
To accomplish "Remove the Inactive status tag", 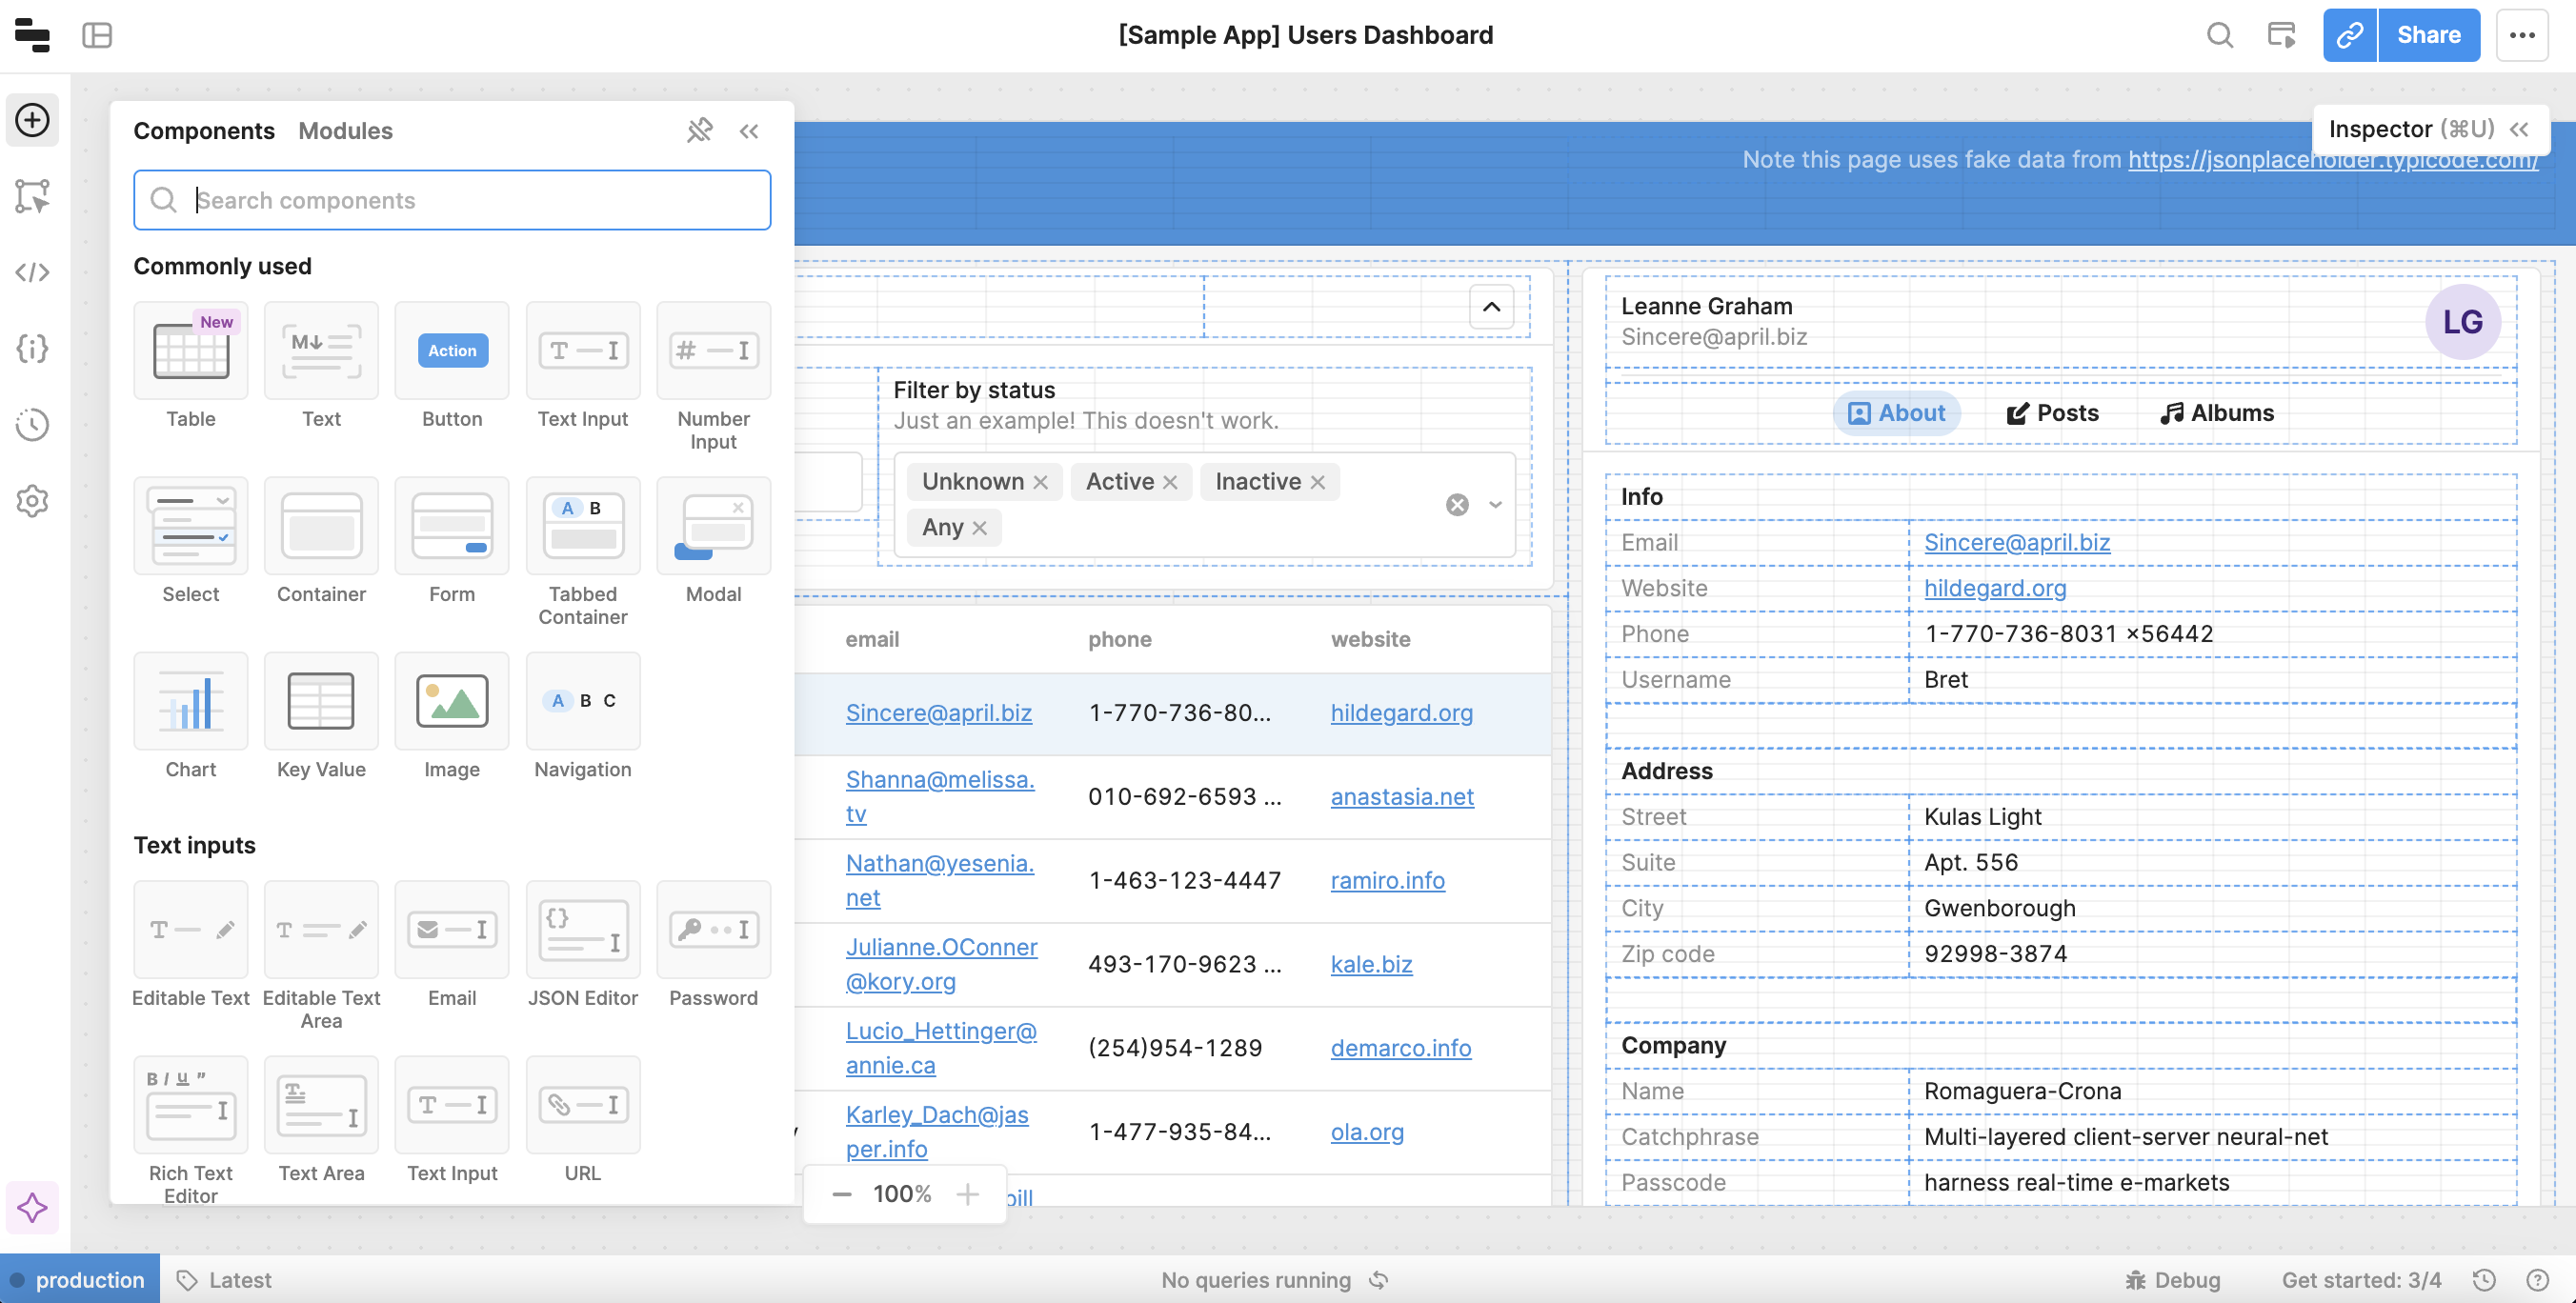I will (x=1317, y=482).
